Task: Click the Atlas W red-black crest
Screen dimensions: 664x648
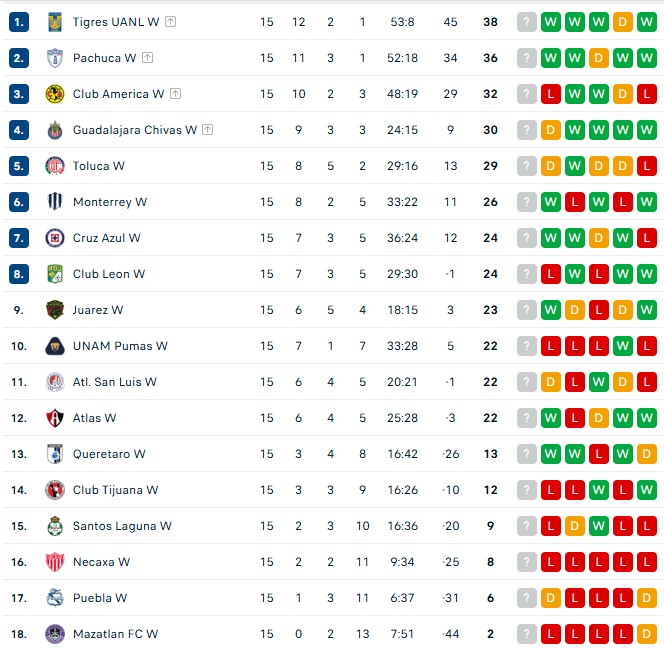Action: [55, 418]
